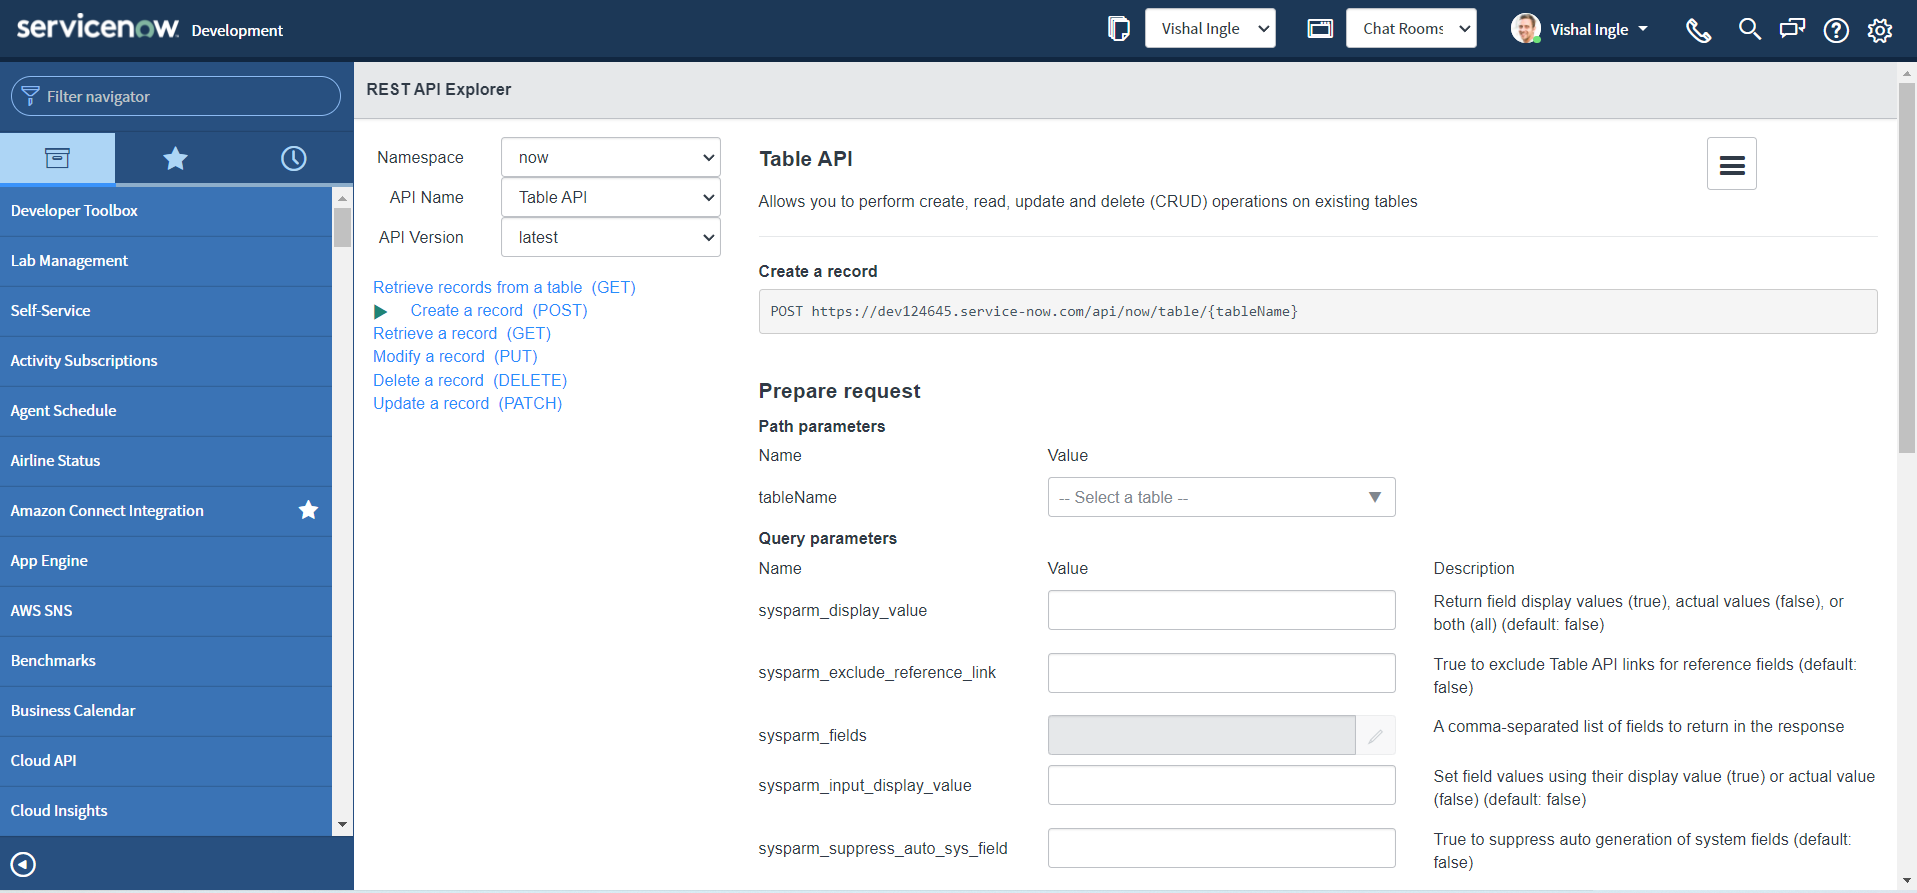Open the API Version dropdown

coord(610,237)
